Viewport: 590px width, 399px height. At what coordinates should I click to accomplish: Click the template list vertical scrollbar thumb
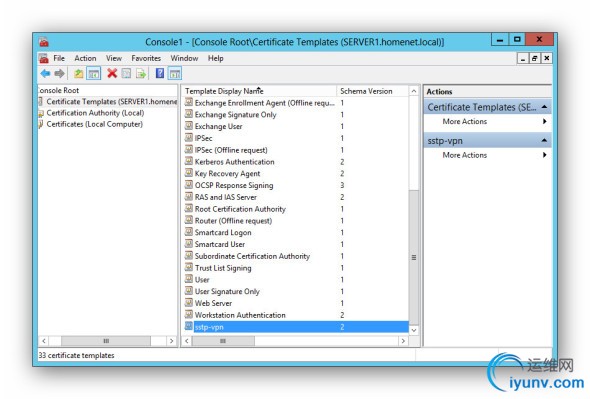pos(414,257)
